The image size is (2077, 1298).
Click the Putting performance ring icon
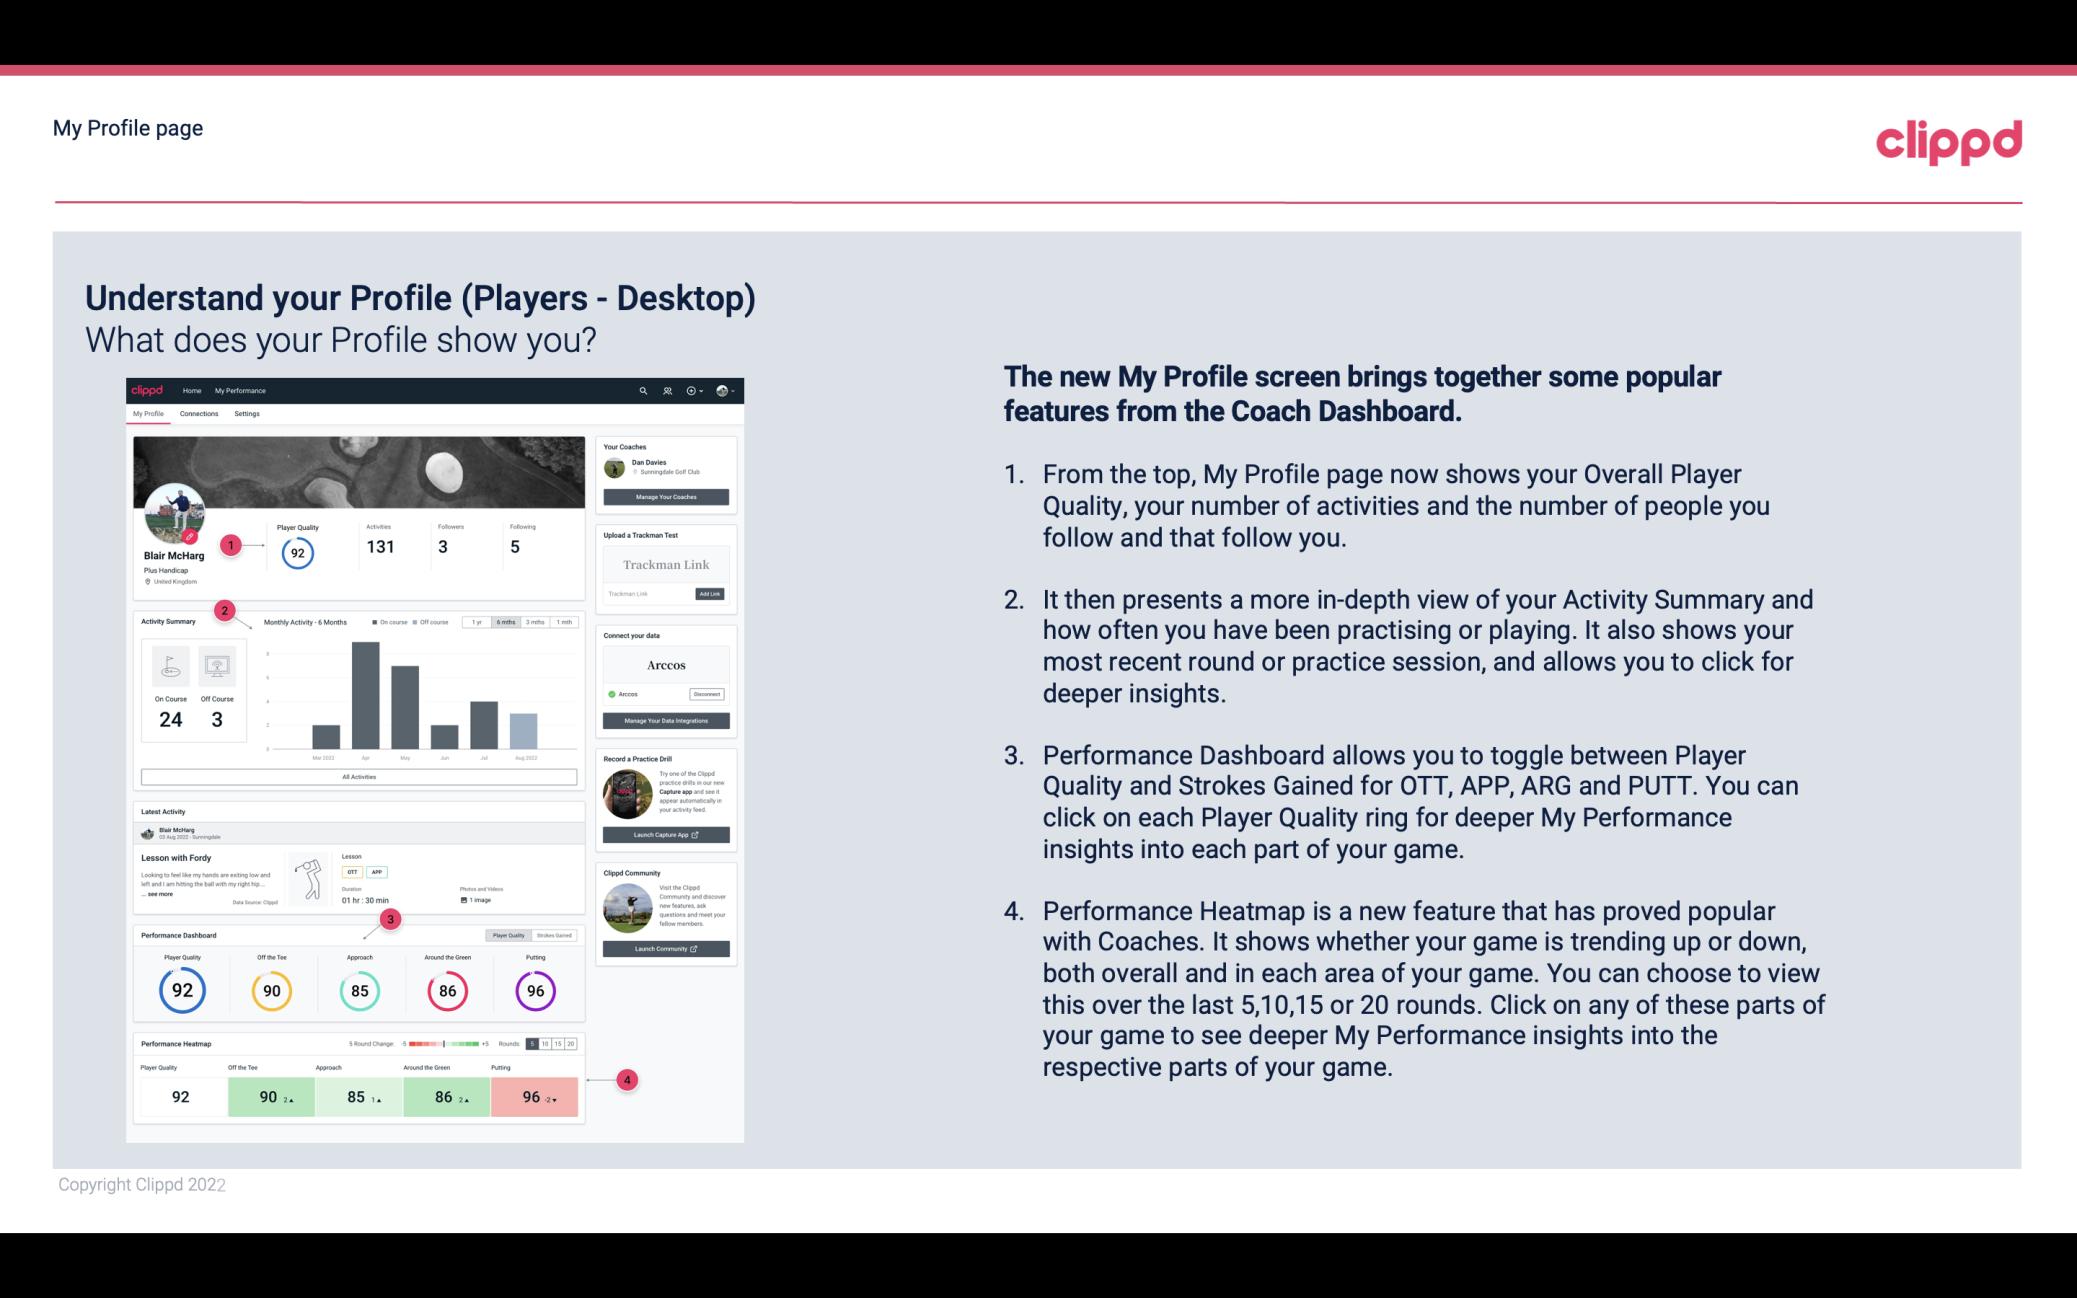(534, 987)
